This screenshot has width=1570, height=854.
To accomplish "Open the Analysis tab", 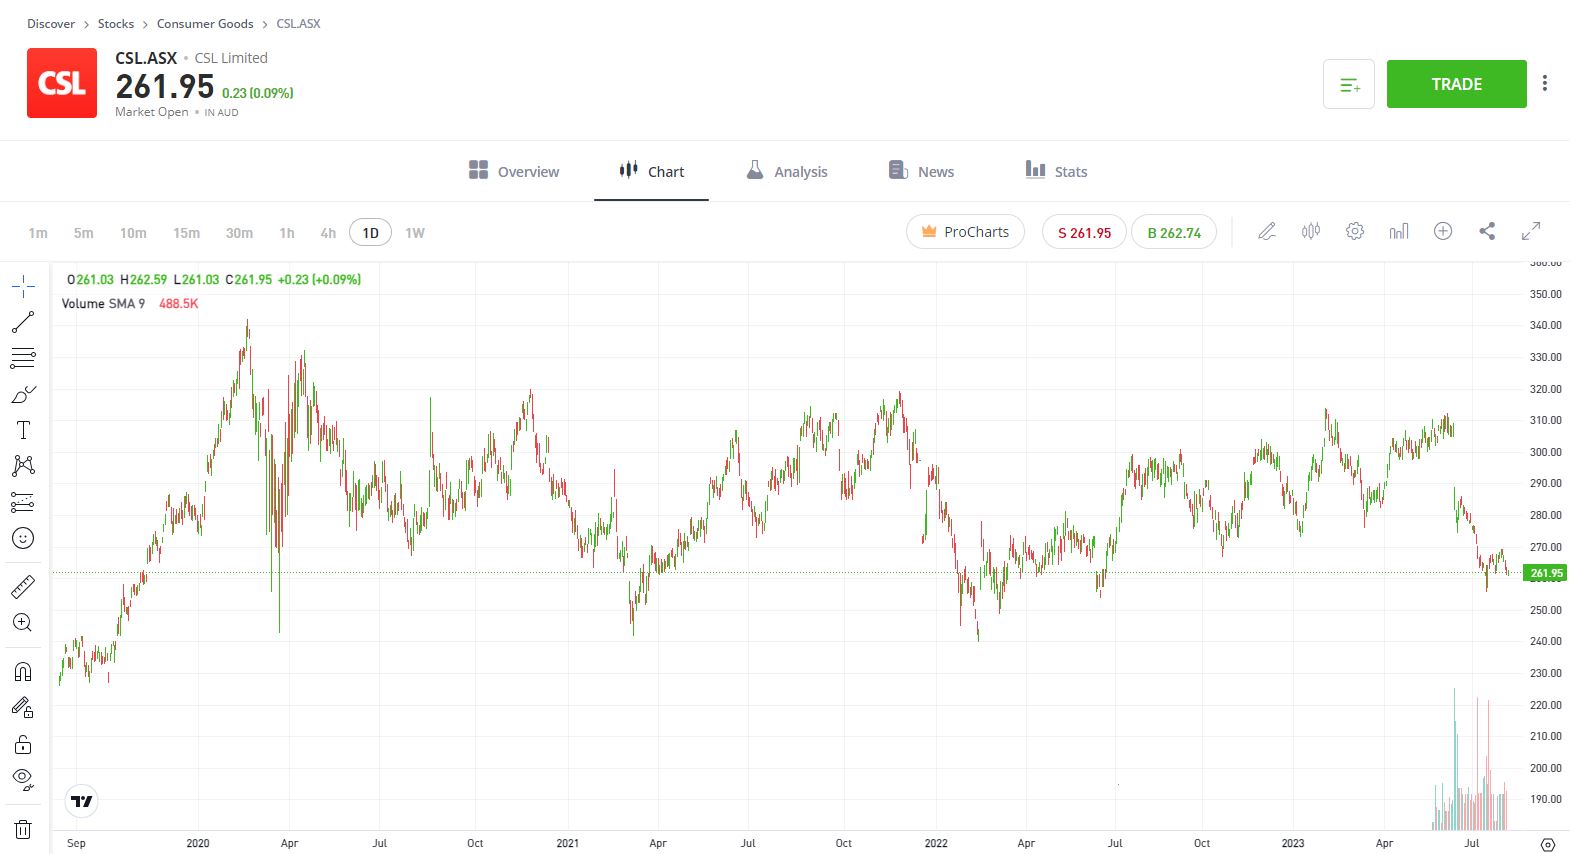I will tap(787, 171).
